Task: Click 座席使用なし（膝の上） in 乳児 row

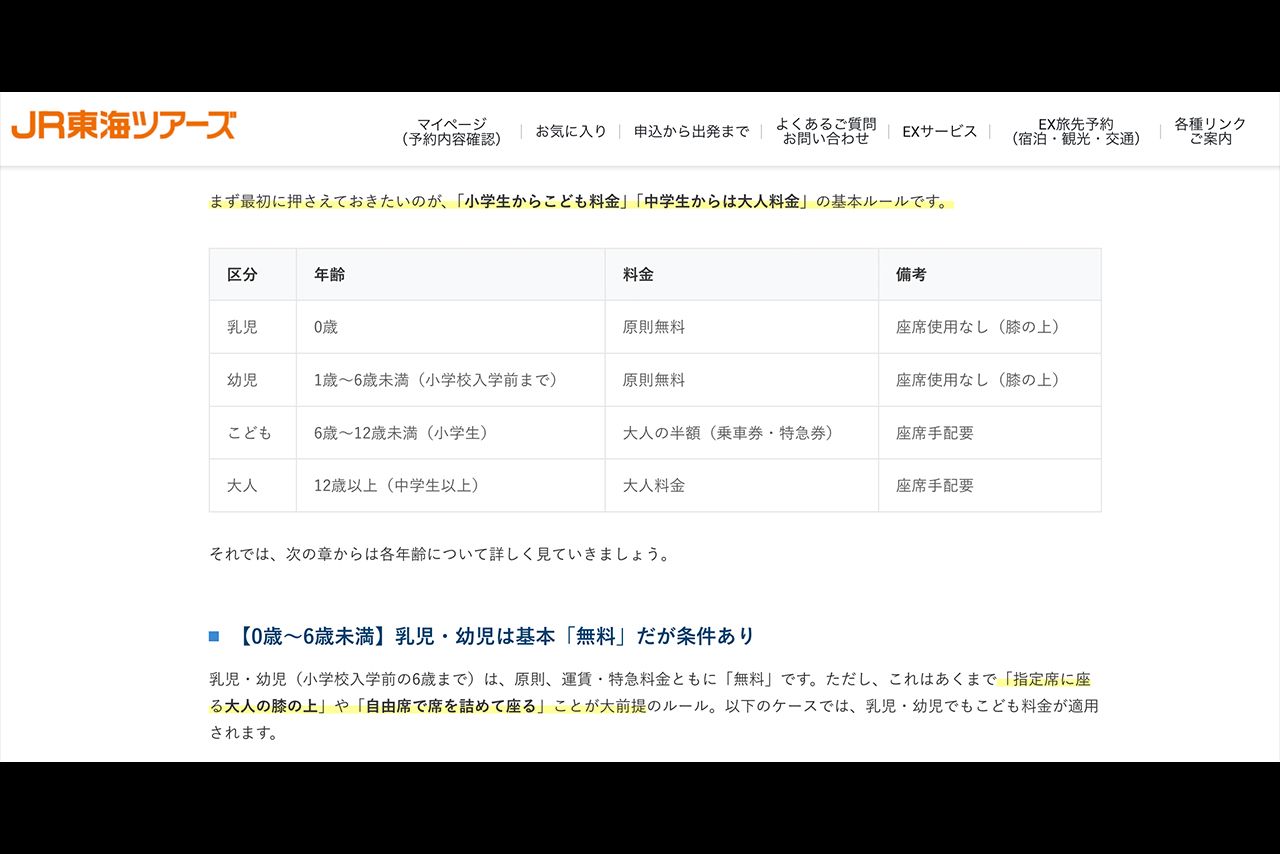Action: (978, 327)
